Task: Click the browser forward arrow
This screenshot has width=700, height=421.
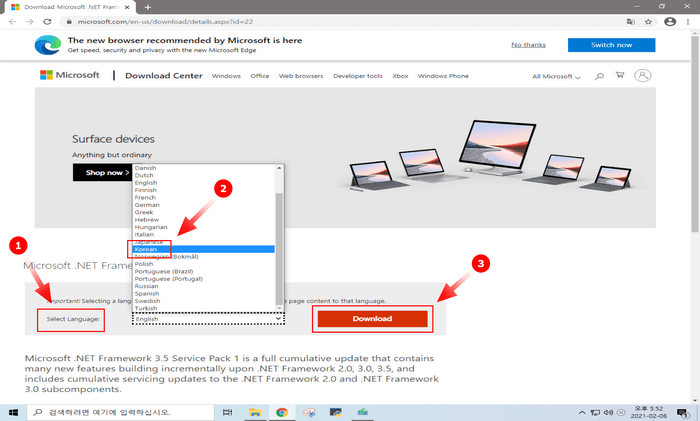Action: click(x=29, y=21)
